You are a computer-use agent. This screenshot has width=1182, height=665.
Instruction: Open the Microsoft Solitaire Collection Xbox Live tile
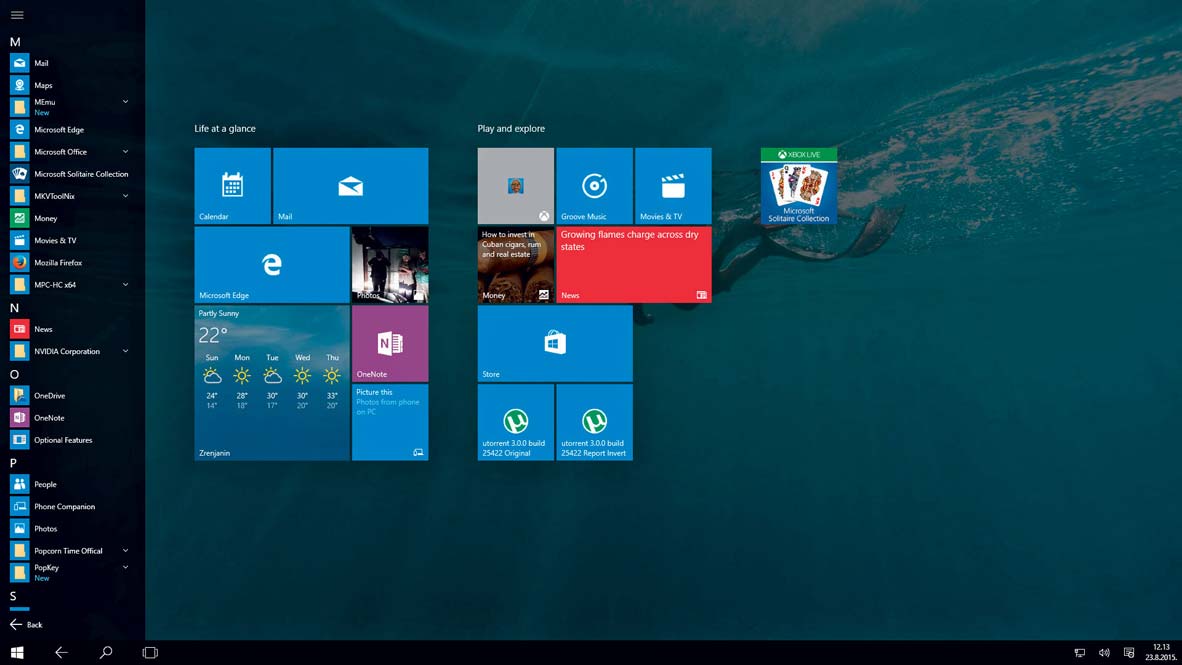tap(799, 185)
